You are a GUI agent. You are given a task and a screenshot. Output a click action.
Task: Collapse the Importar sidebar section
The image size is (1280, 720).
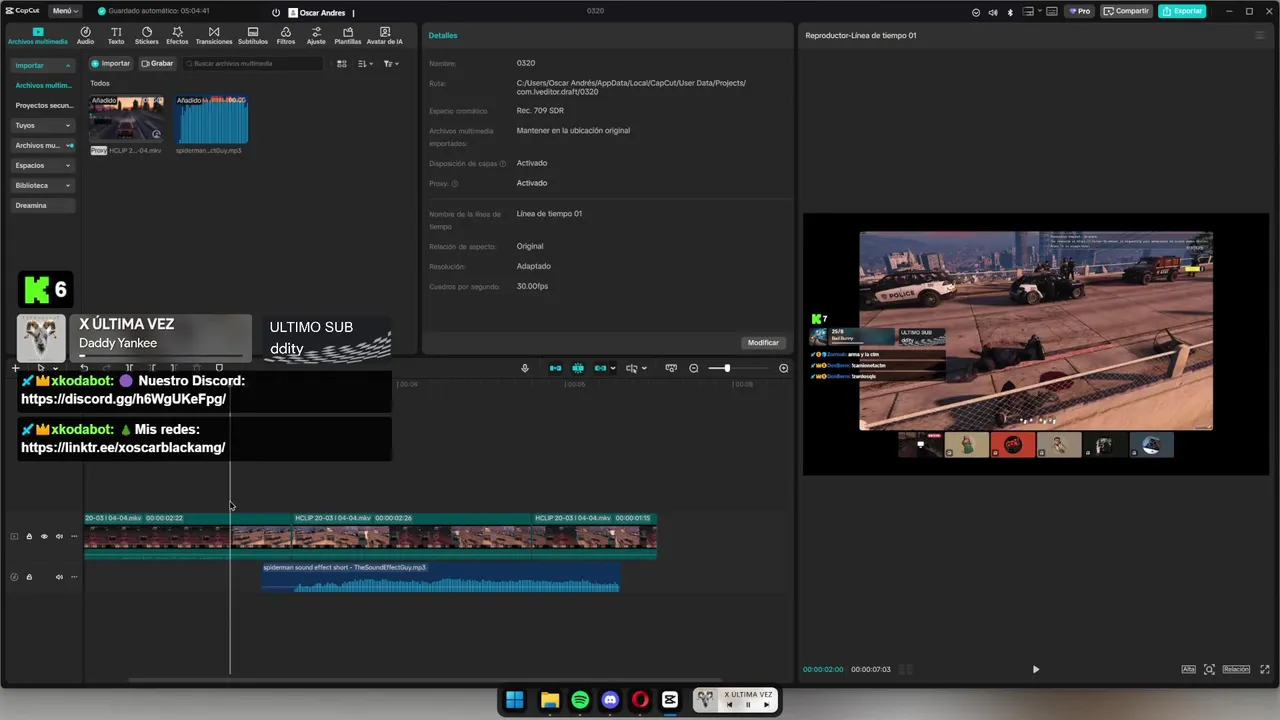point(43,65)
